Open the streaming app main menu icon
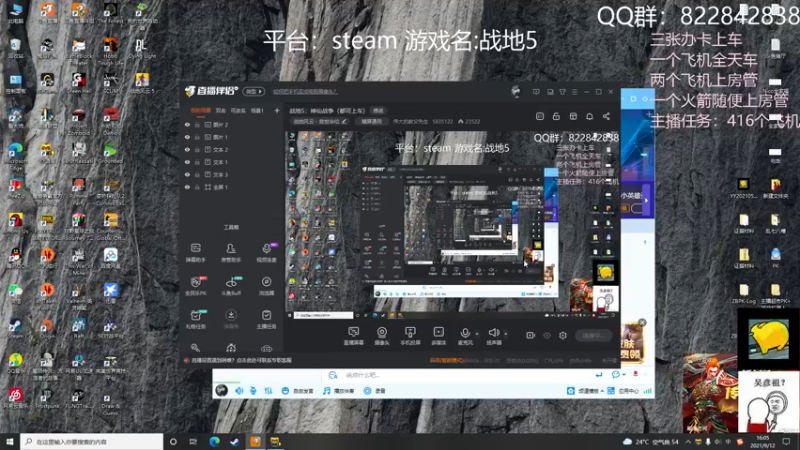 574,92
